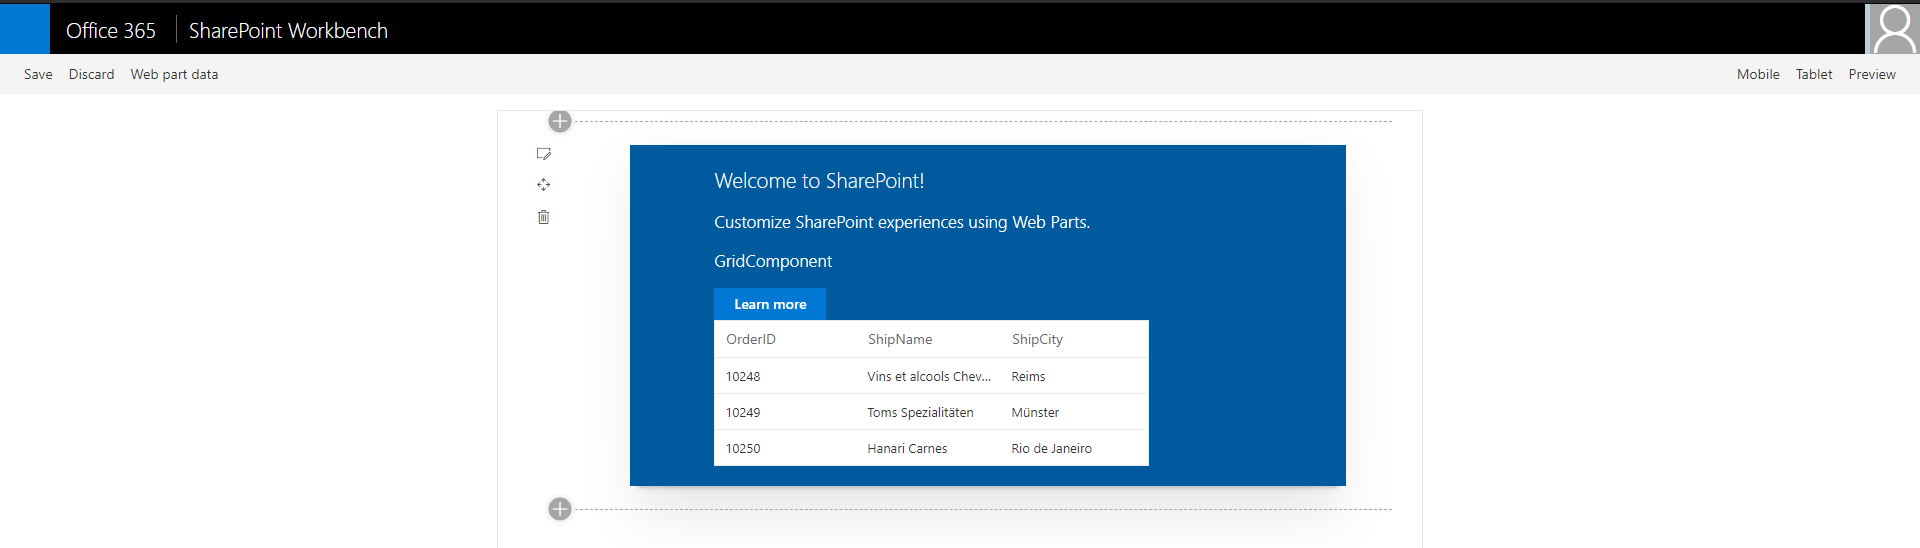1920x548 pixels.
Task: Click the ShipCity column header
Action: [1037, 339]
